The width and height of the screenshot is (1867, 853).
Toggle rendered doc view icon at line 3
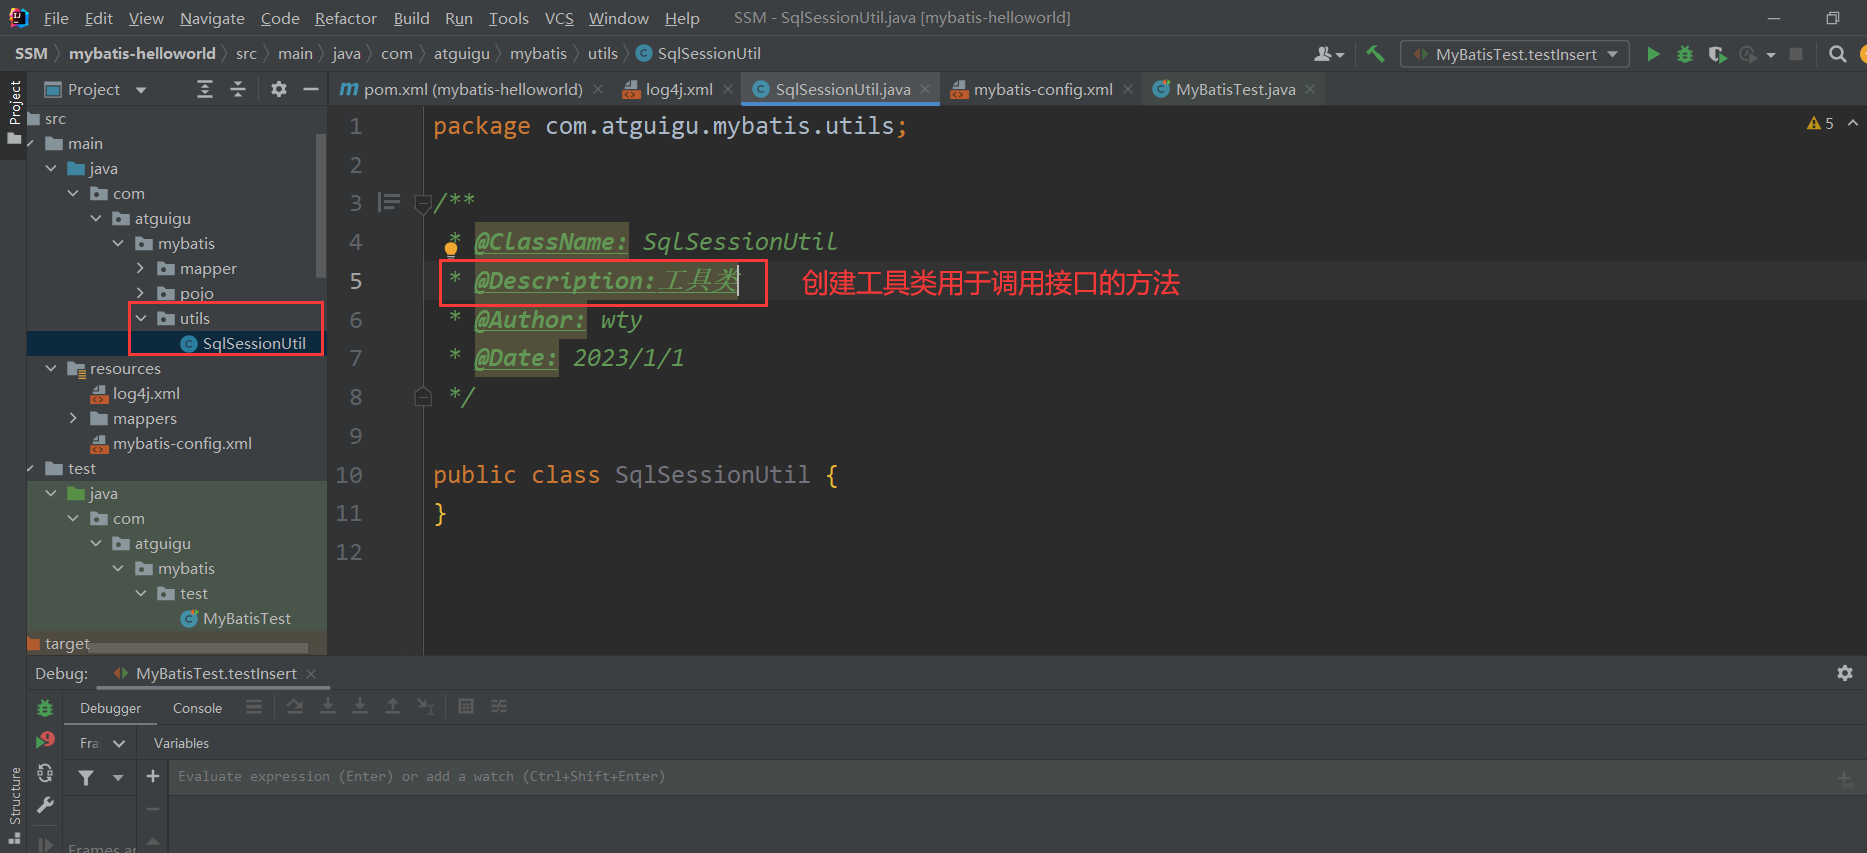point(389,203)
